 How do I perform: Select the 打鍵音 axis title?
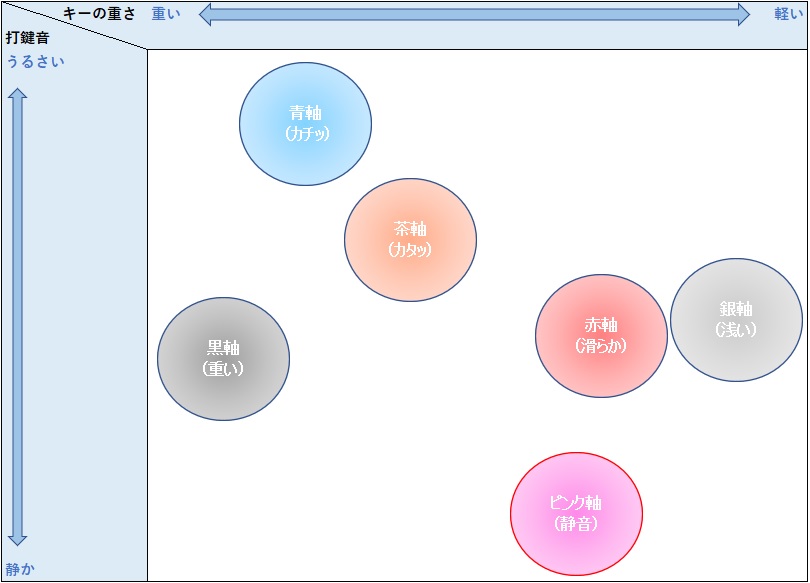(x=27, y=38)
